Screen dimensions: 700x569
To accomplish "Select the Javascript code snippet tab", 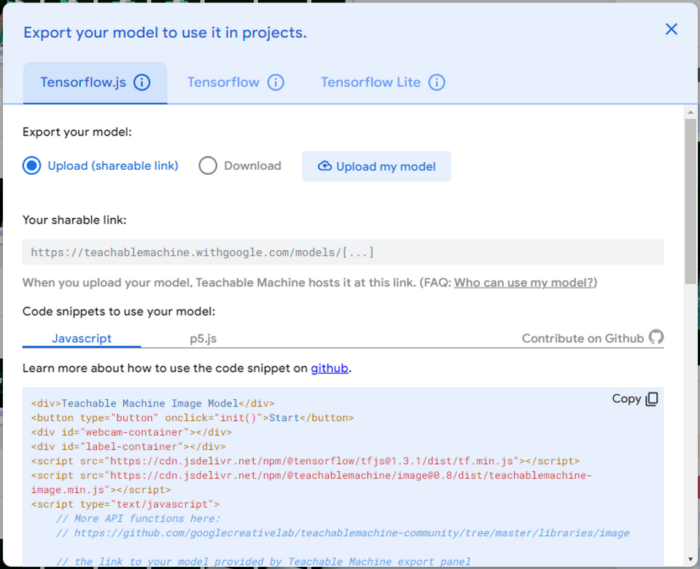I will tap(81, 338).
